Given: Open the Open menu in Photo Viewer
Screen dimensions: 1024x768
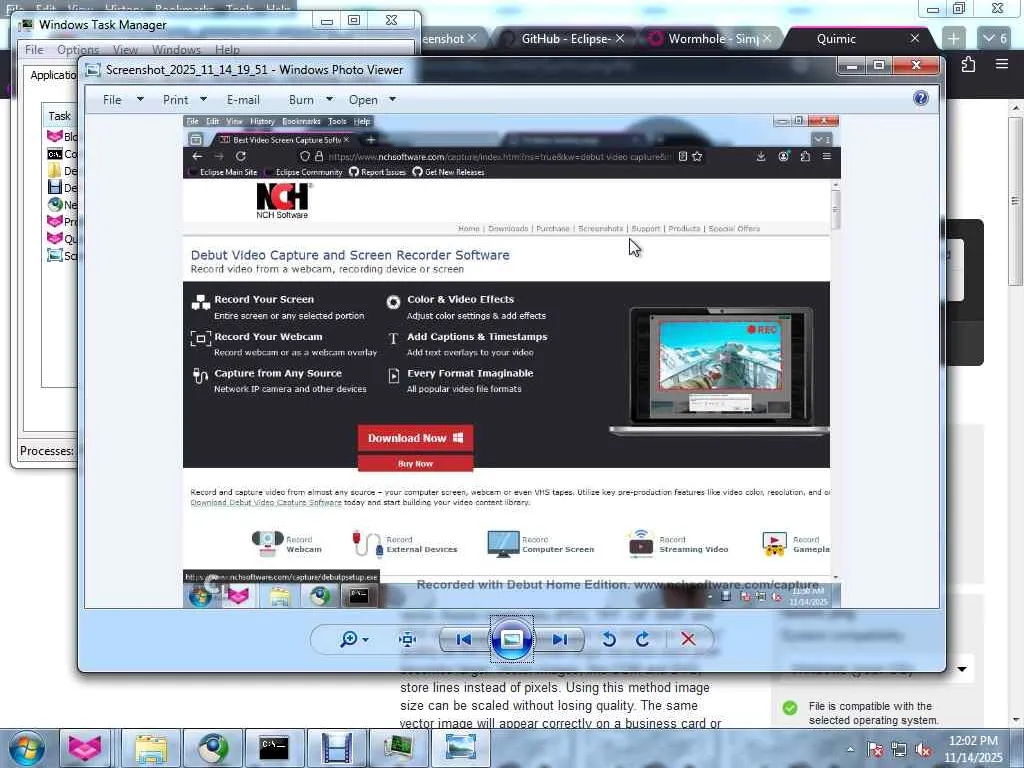Looking at the screenshot, I should [x=363, y=100].
